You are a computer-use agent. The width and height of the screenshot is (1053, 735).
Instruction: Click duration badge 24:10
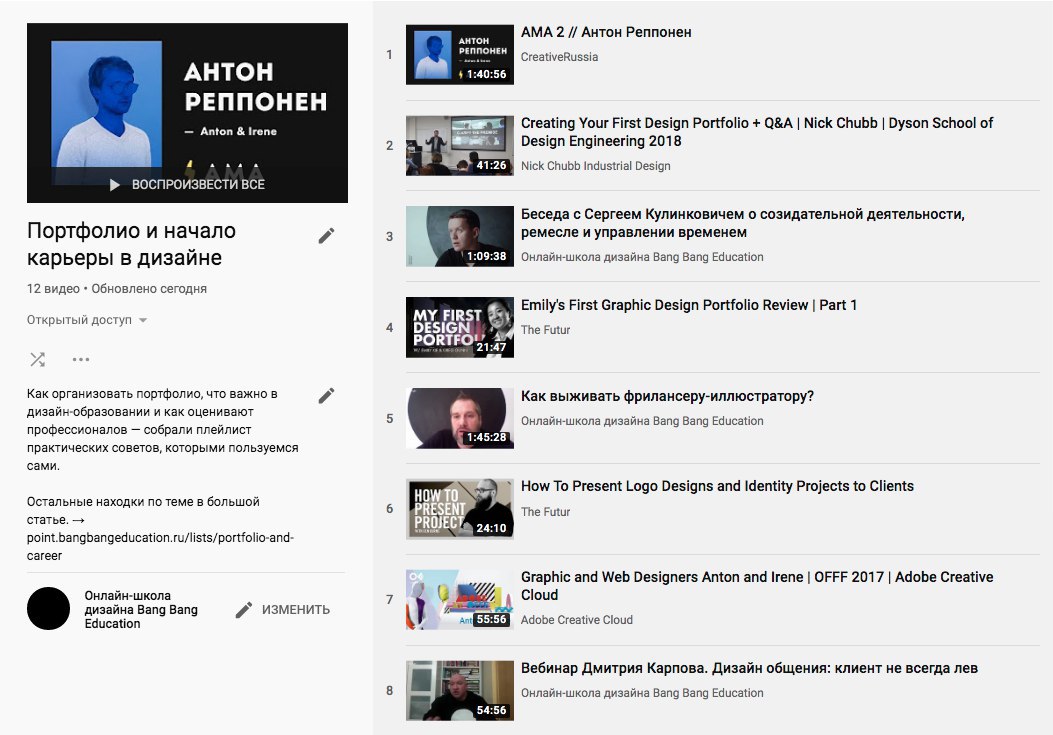pyautogui.click(x=492, y=529)
